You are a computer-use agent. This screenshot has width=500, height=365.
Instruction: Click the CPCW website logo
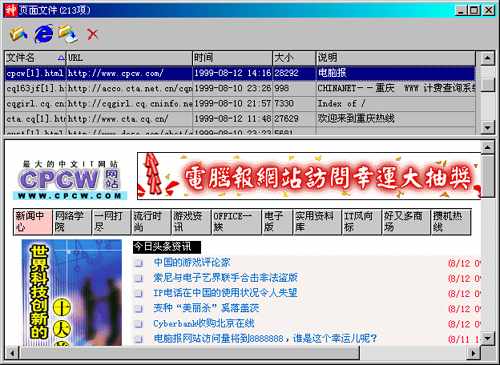coord(70,180)
